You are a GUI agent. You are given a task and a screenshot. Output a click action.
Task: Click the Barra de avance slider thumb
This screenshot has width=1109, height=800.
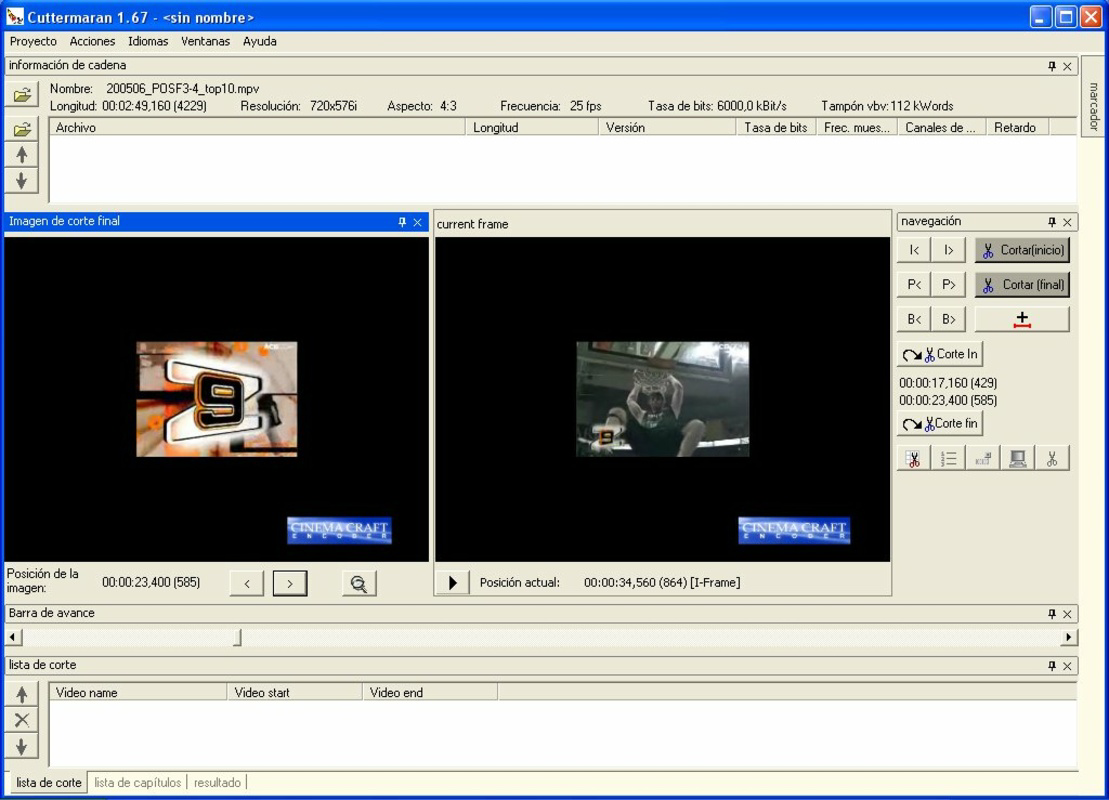click(237, 637)
